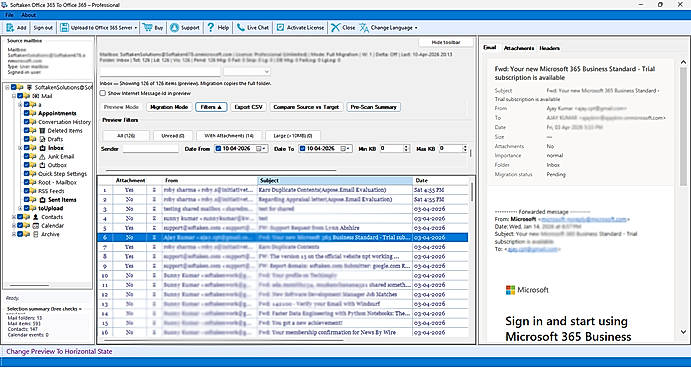Click the RSS Feeds folder icon

tap(33, 191)
